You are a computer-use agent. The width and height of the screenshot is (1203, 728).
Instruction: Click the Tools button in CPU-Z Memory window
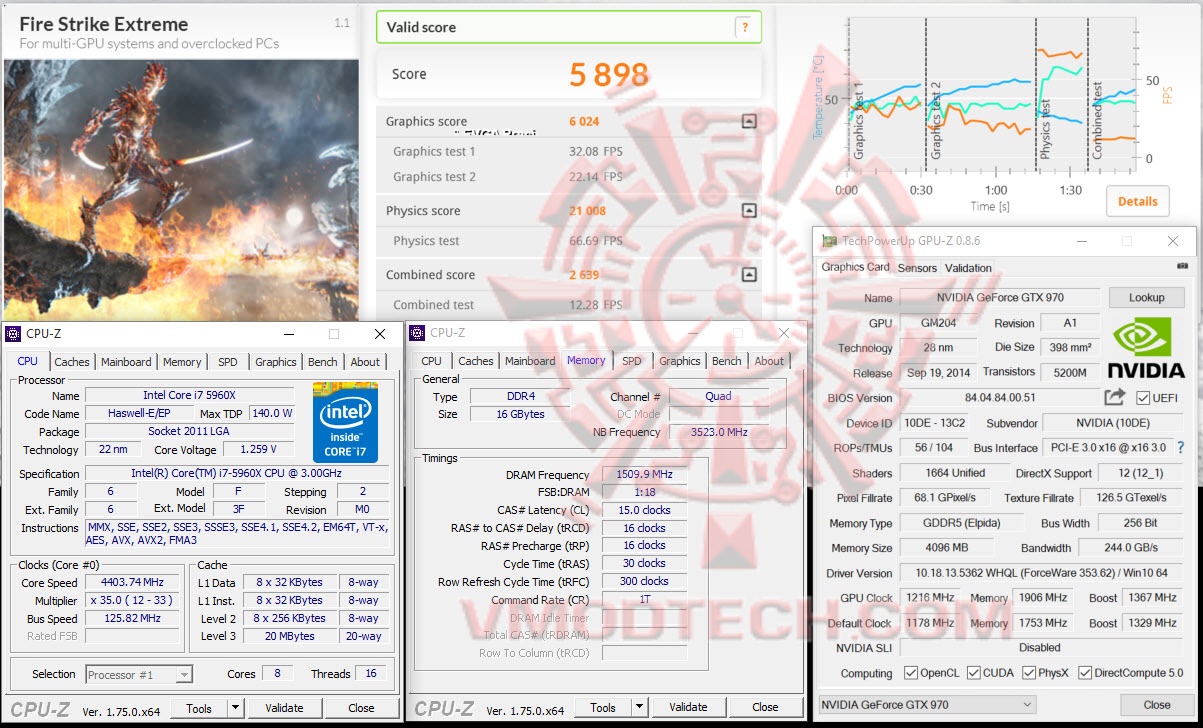[x=603, y=707]
